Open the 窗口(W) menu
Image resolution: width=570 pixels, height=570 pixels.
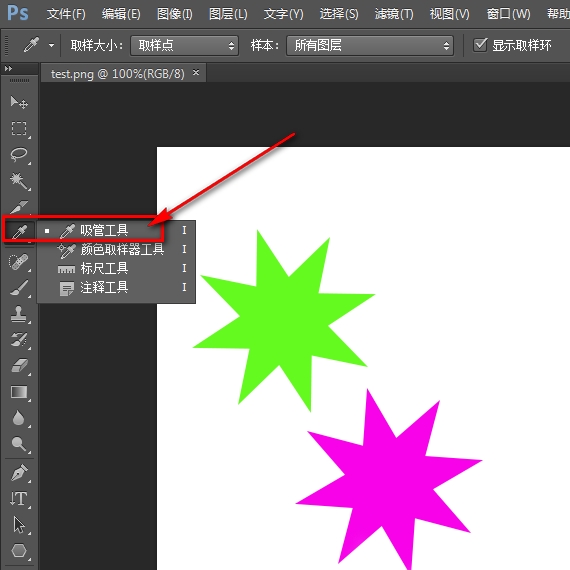[x=509, y=14]
